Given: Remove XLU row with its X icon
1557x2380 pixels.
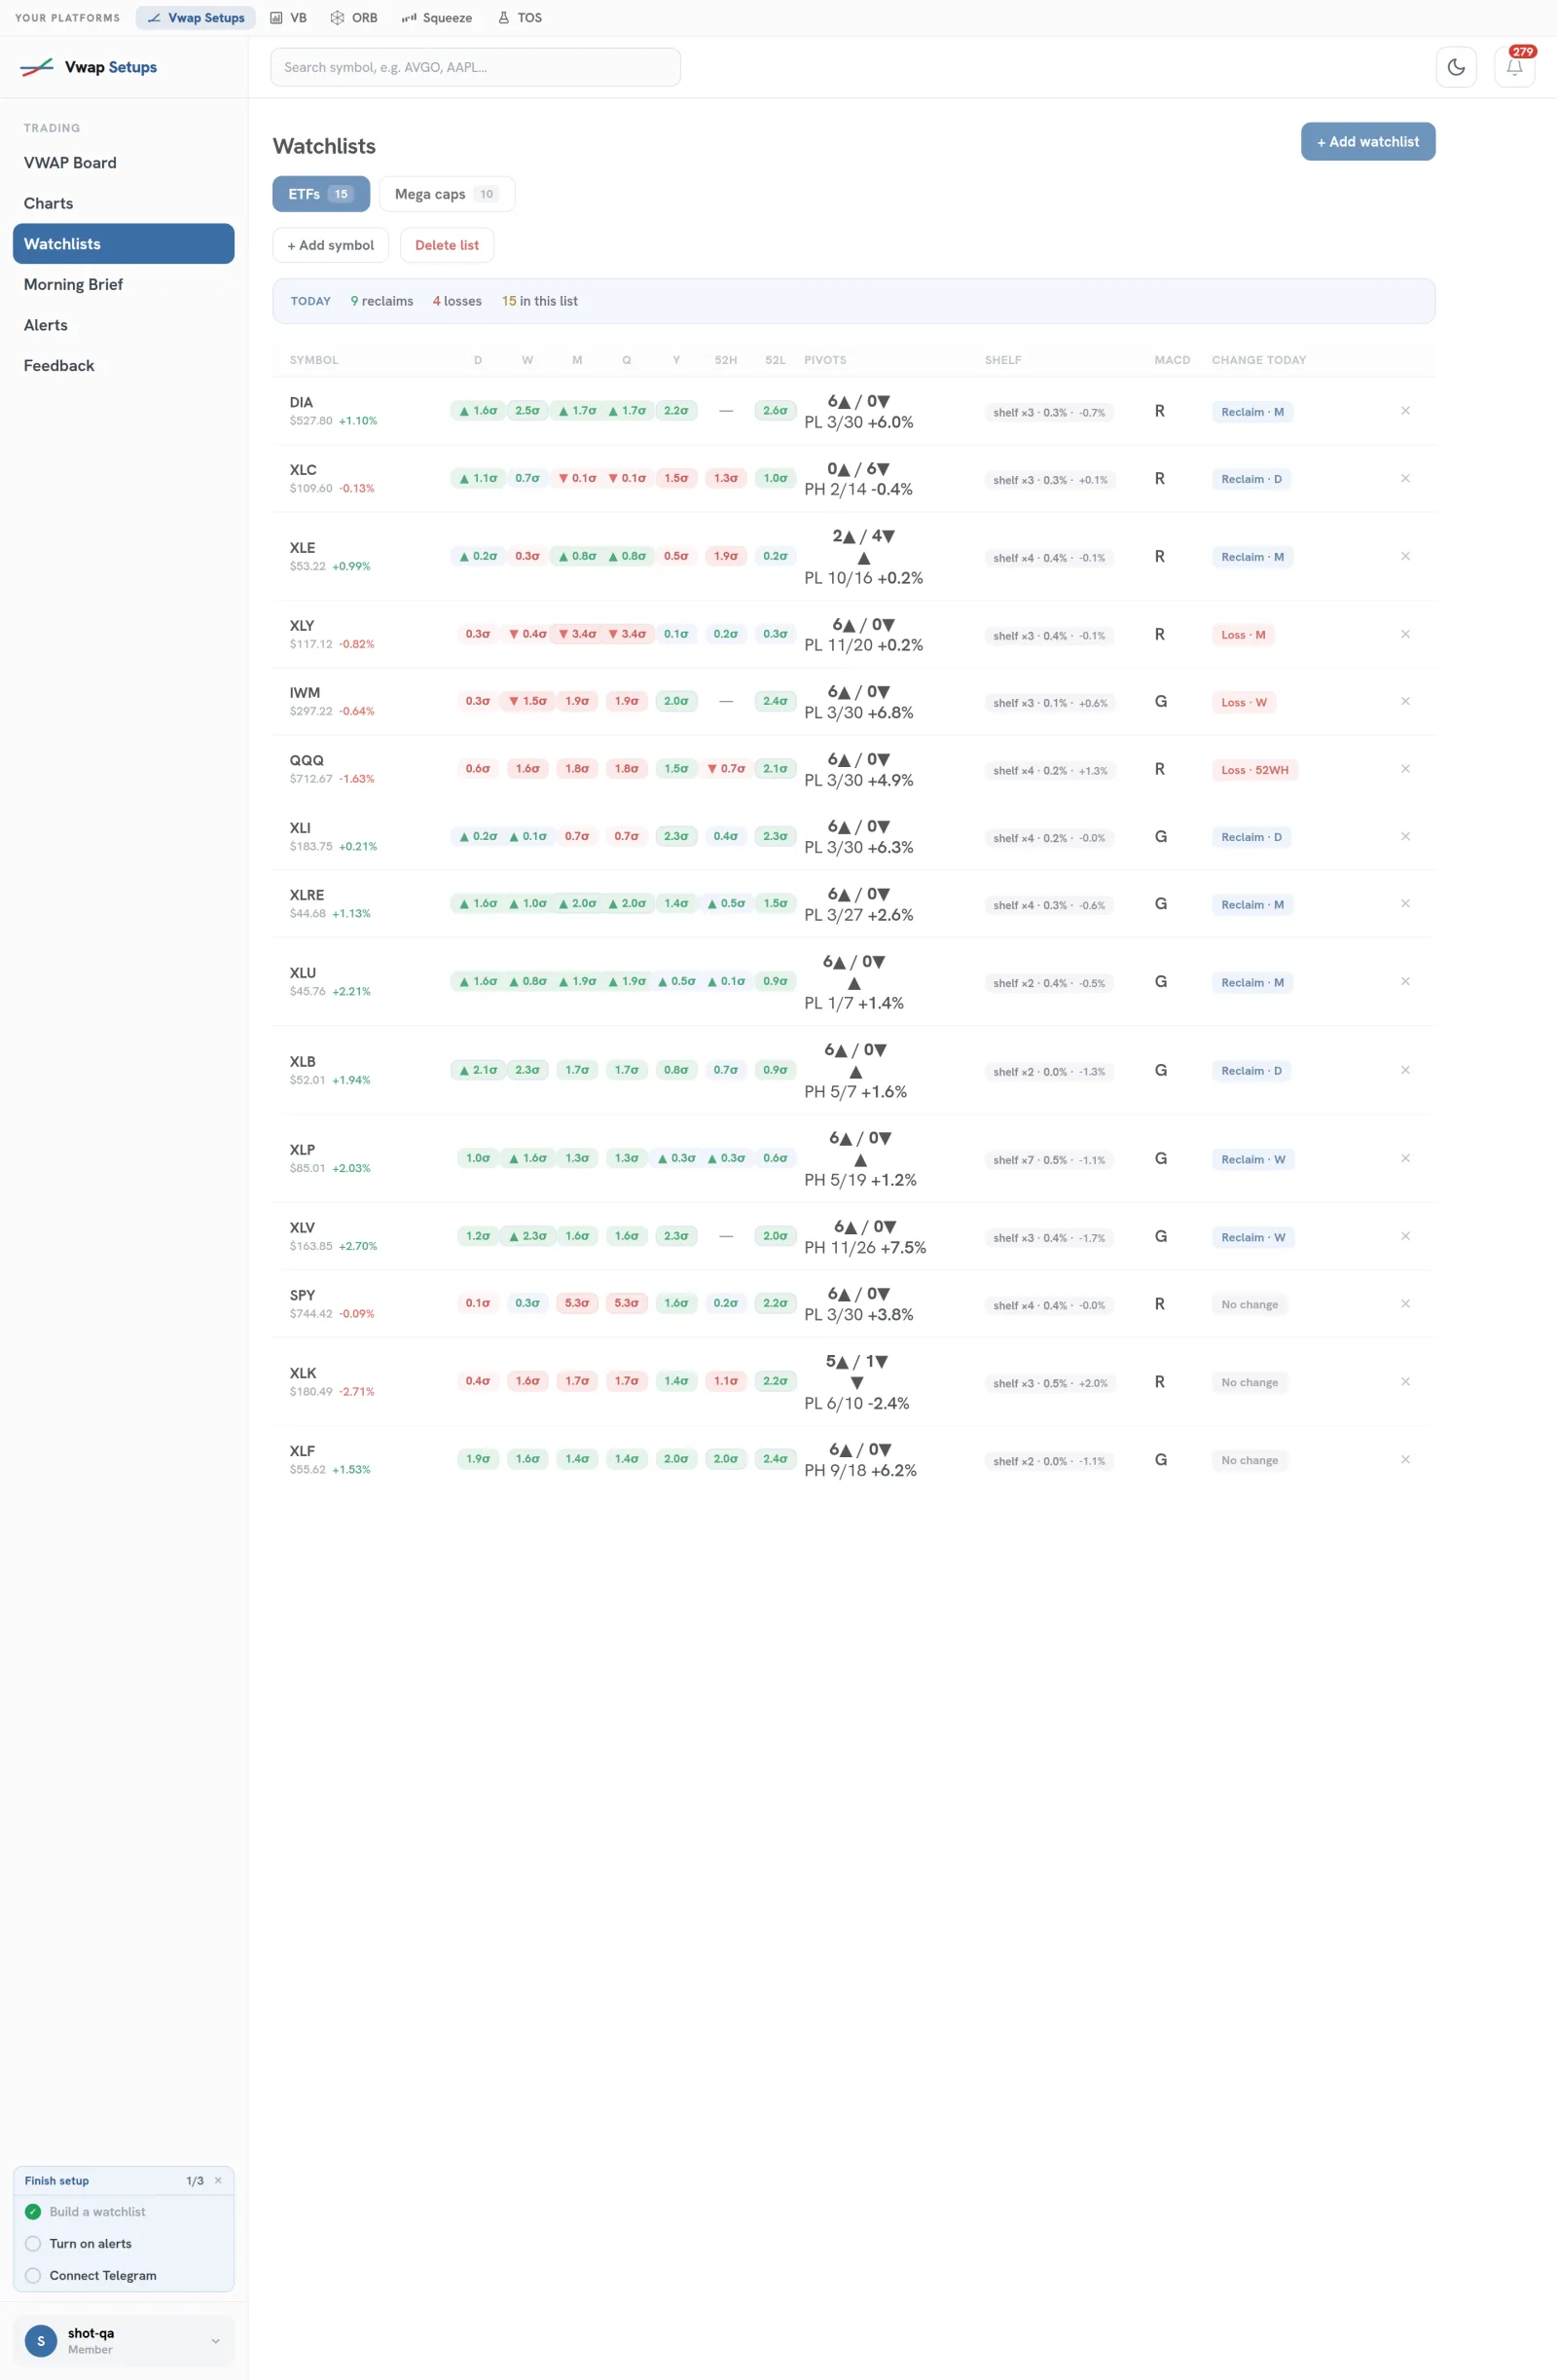Looking at the screenshot, I should click(1405, 981).
